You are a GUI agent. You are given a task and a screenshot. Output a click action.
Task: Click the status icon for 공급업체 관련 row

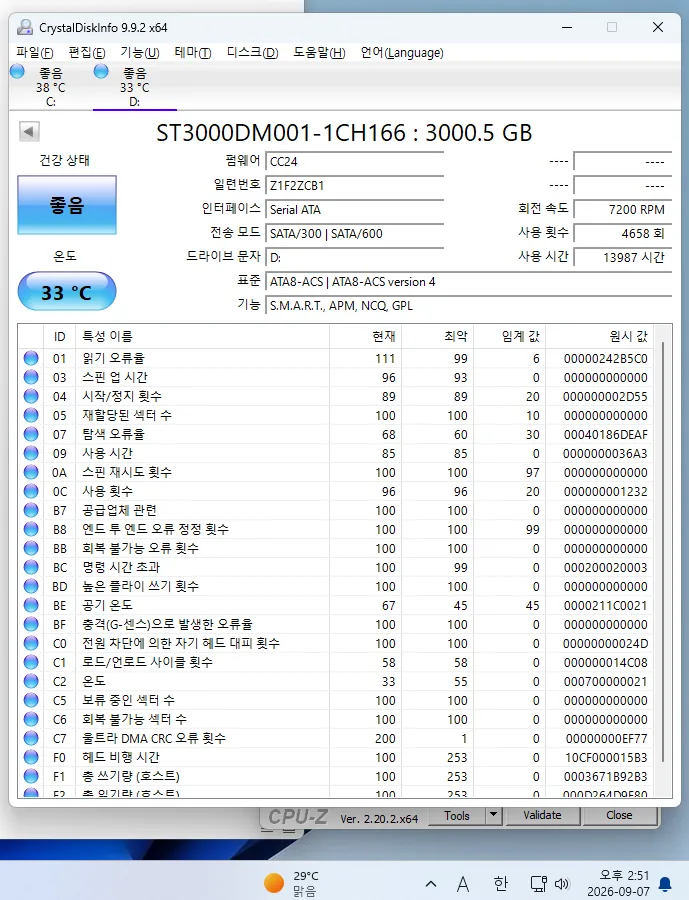pos(31,510)
